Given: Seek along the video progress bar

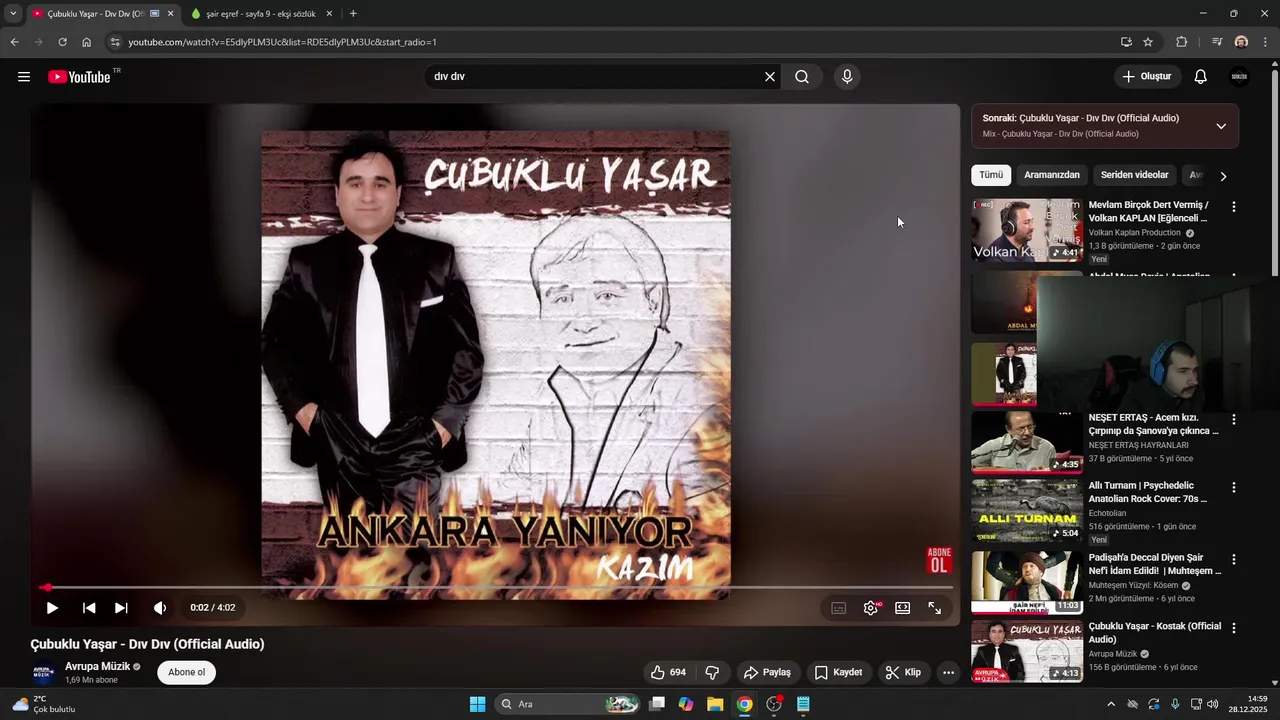Looking at the screenshot, I should [x=495, y=588].
